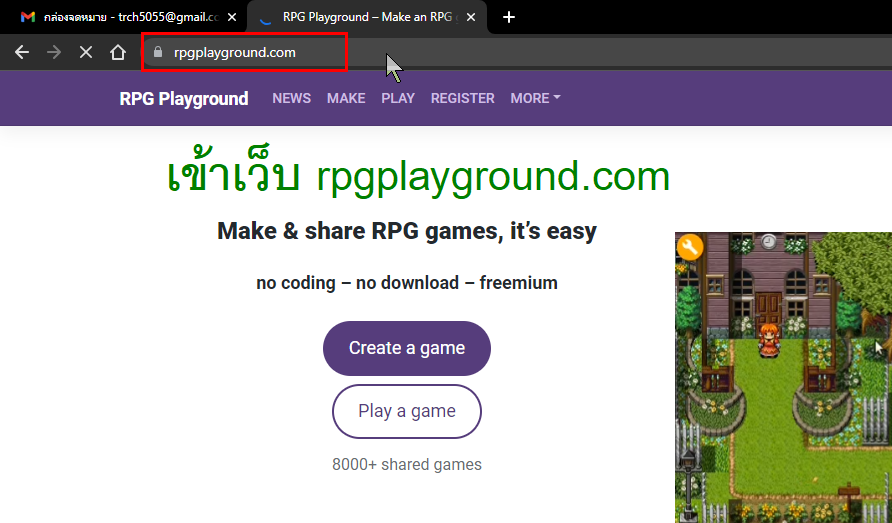892x523 pixels.
Task: Close the RPG Playground tab
Action: 471,17
